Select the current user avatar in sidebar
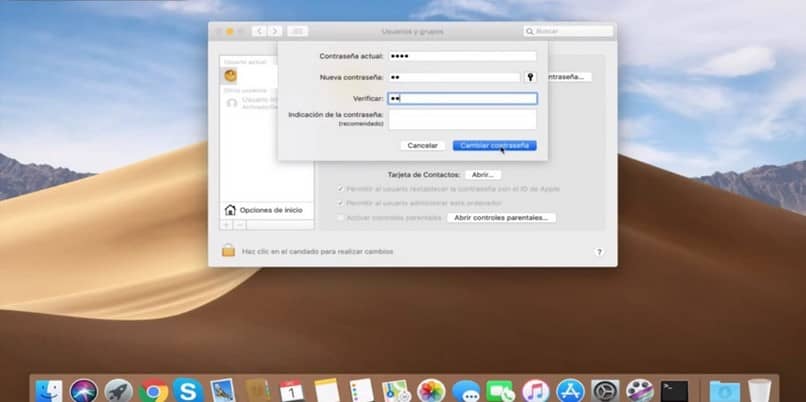Screen dimensions: 806x402 230,76
